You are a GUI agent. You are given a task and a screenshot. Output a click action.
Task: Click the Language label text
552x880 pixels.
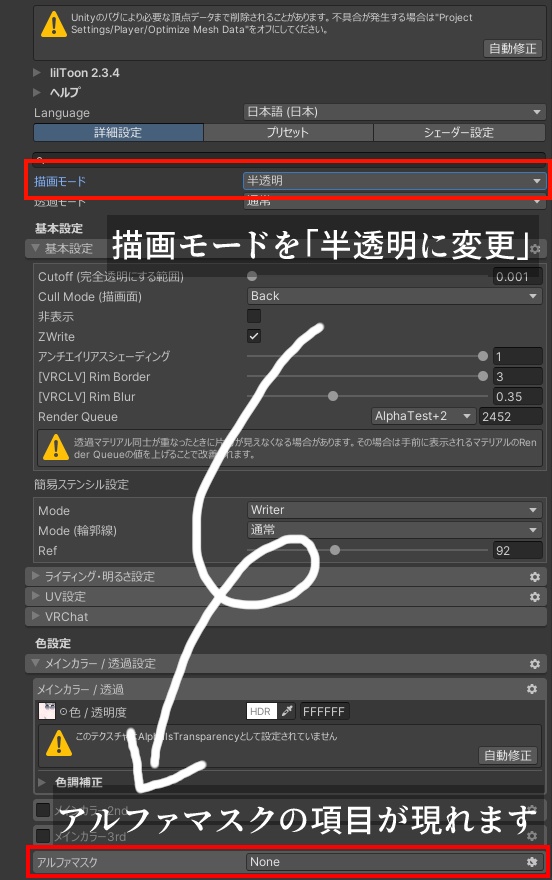[x=62, y=113]
